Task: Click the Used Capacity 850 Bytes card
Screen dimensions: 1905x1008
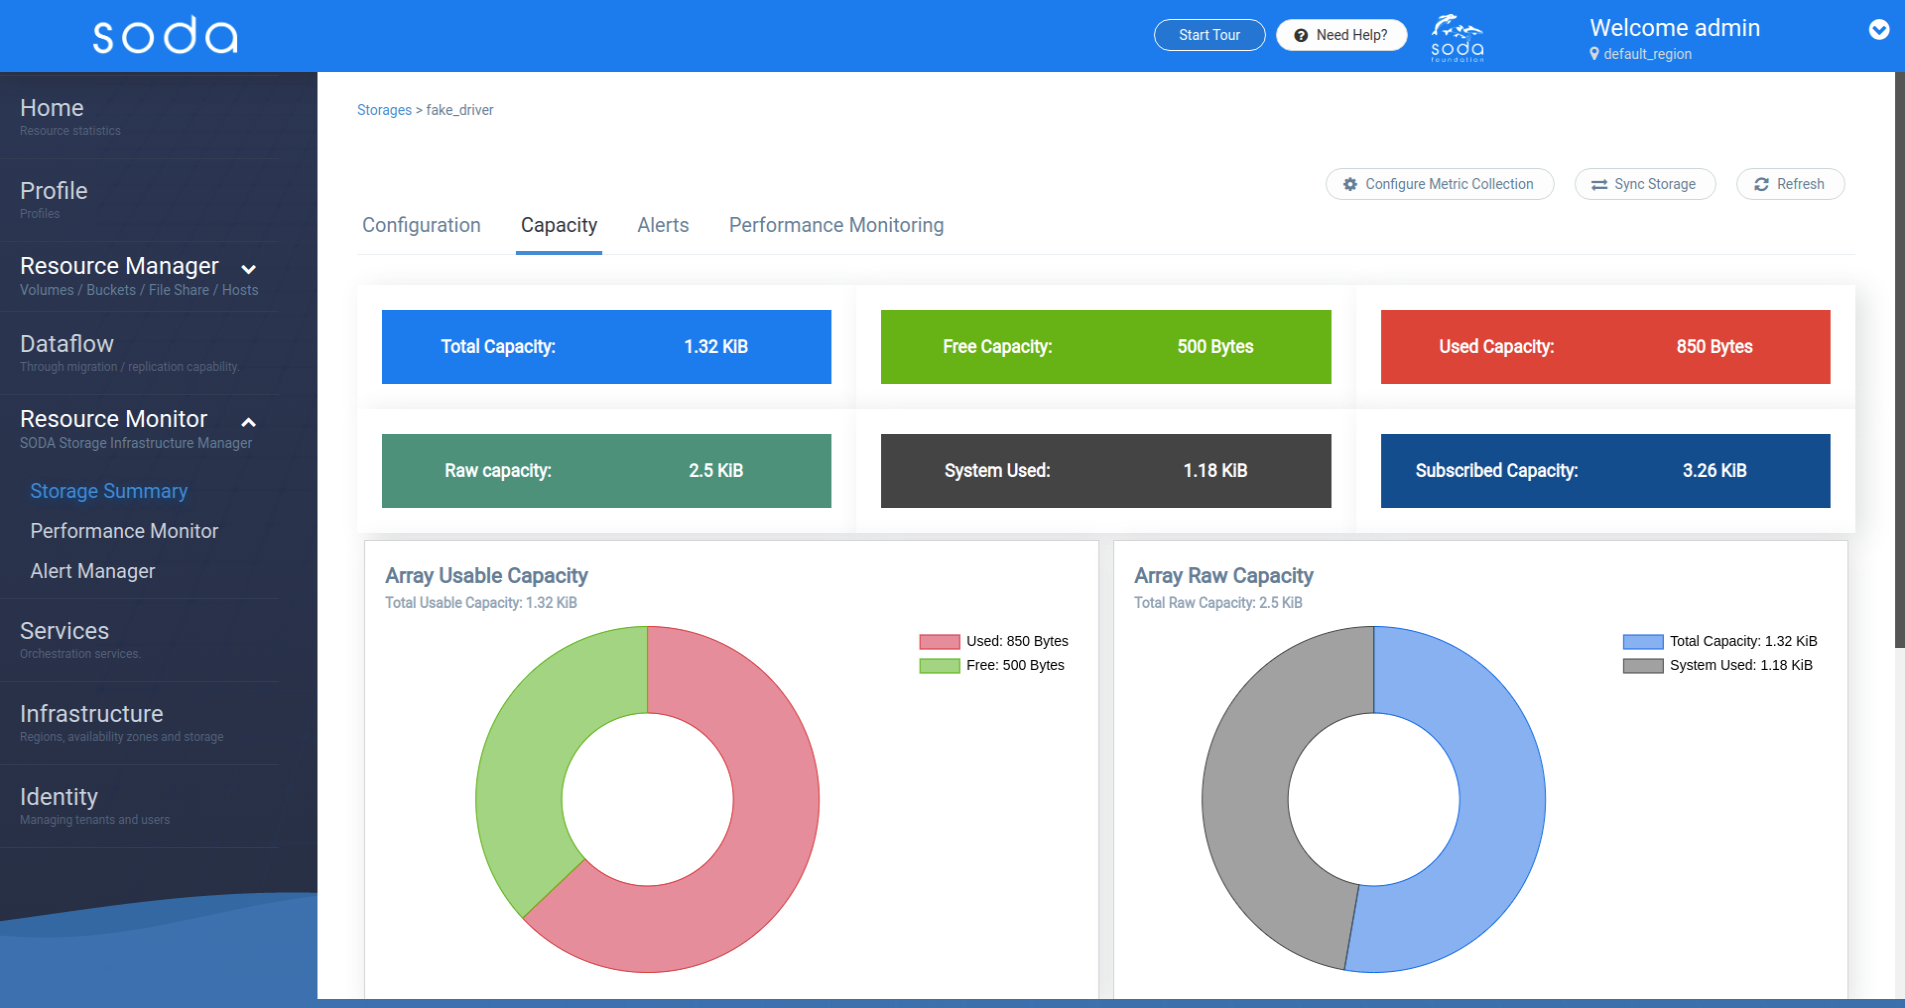Action: click(1605, 347)
